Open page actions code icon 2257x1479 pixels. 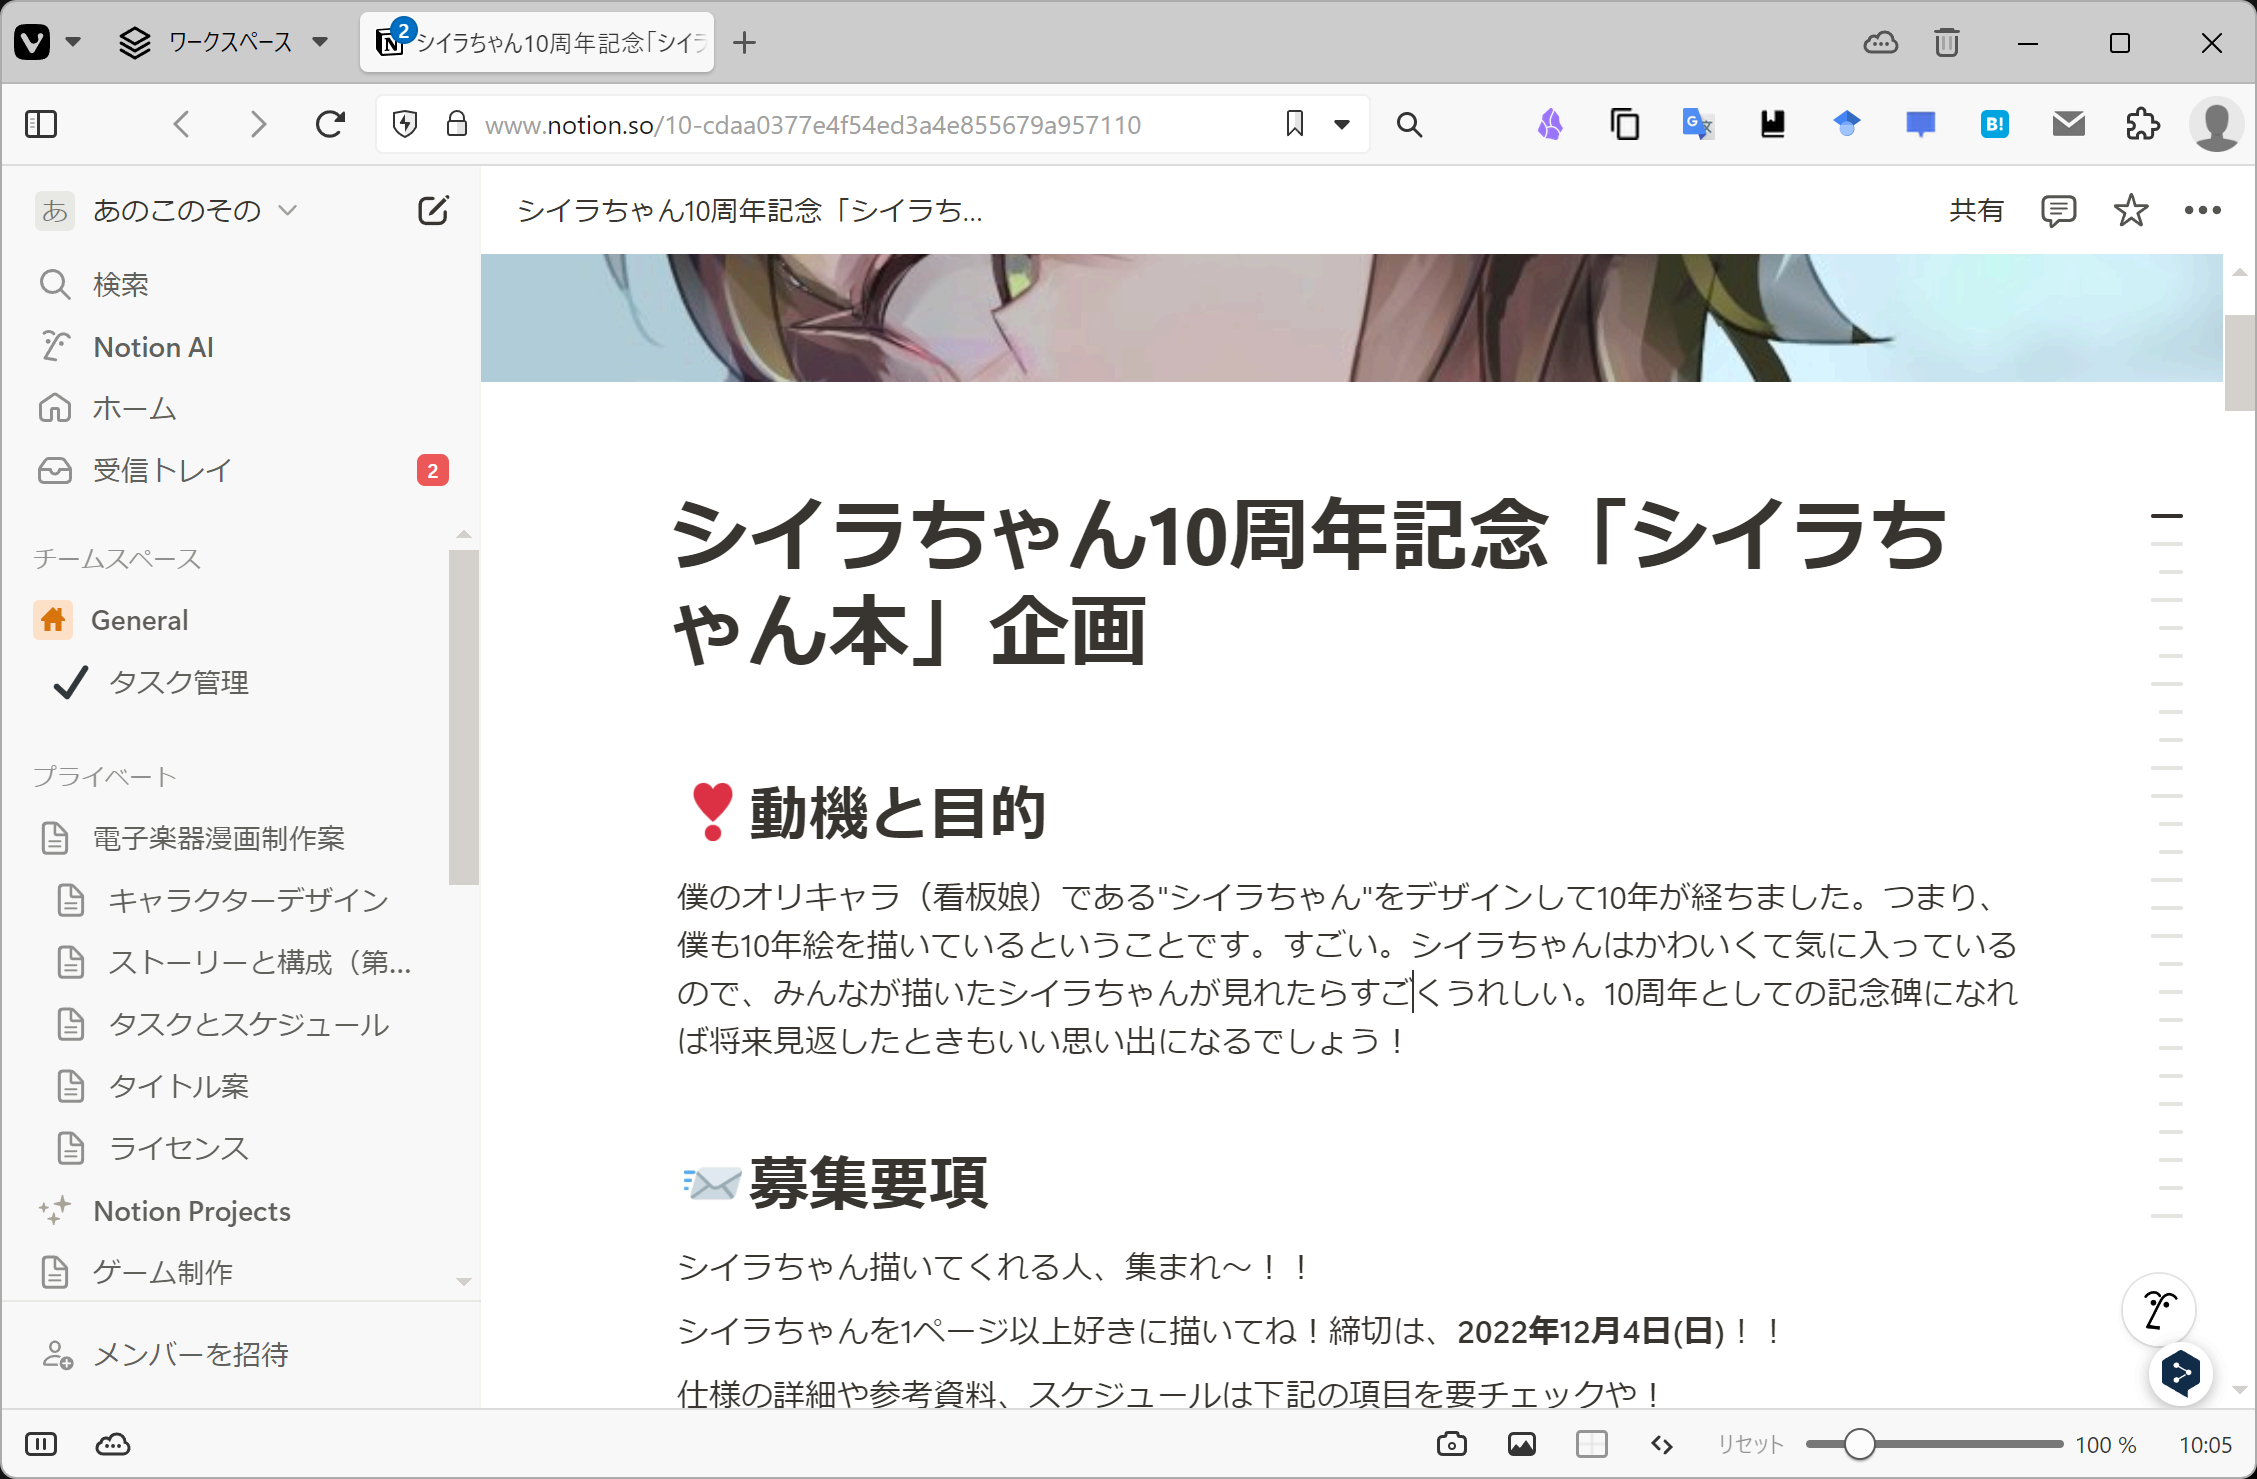pos(1661,1444)
